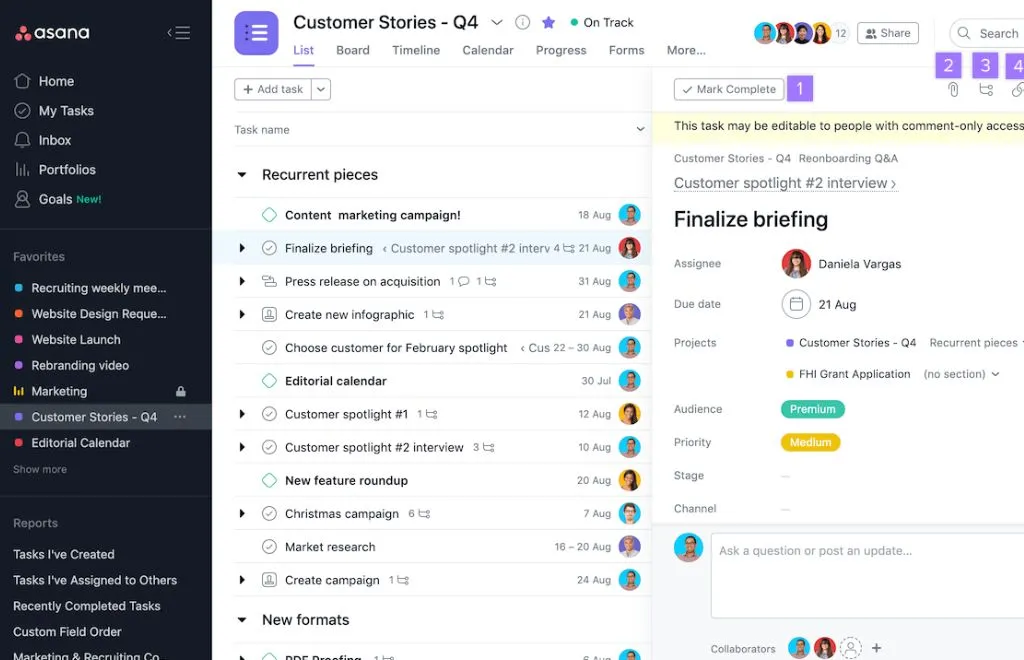Screen dimensions: 1024x660
Task: Click the Search magnifier field
Action: pyautogui.click(x=987, y=33)
